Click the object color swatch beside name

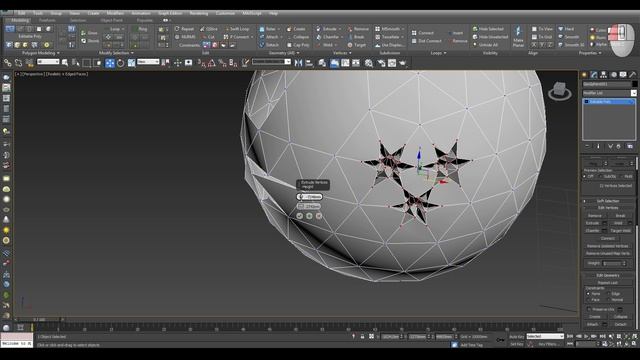click(634, 84)
